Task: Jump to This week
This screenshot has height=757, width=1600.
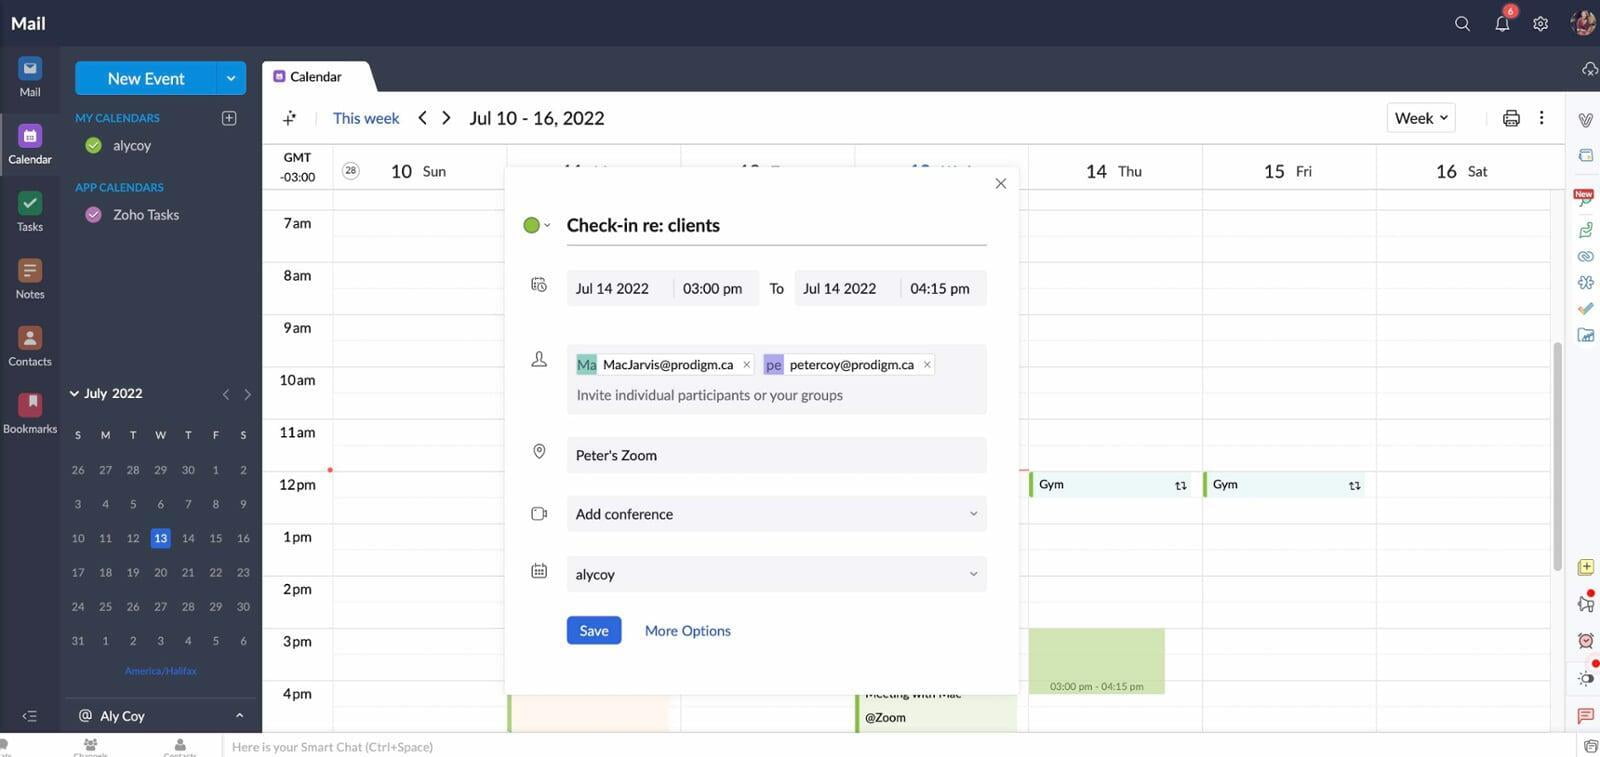Action: (x=366, y=118)
